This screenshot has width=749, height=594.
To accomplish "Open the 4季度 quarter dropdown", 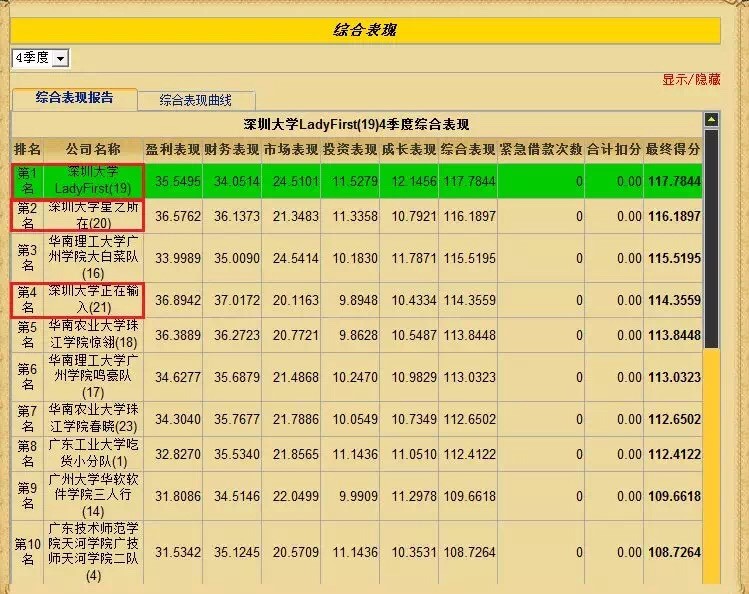I will [41, 58].
